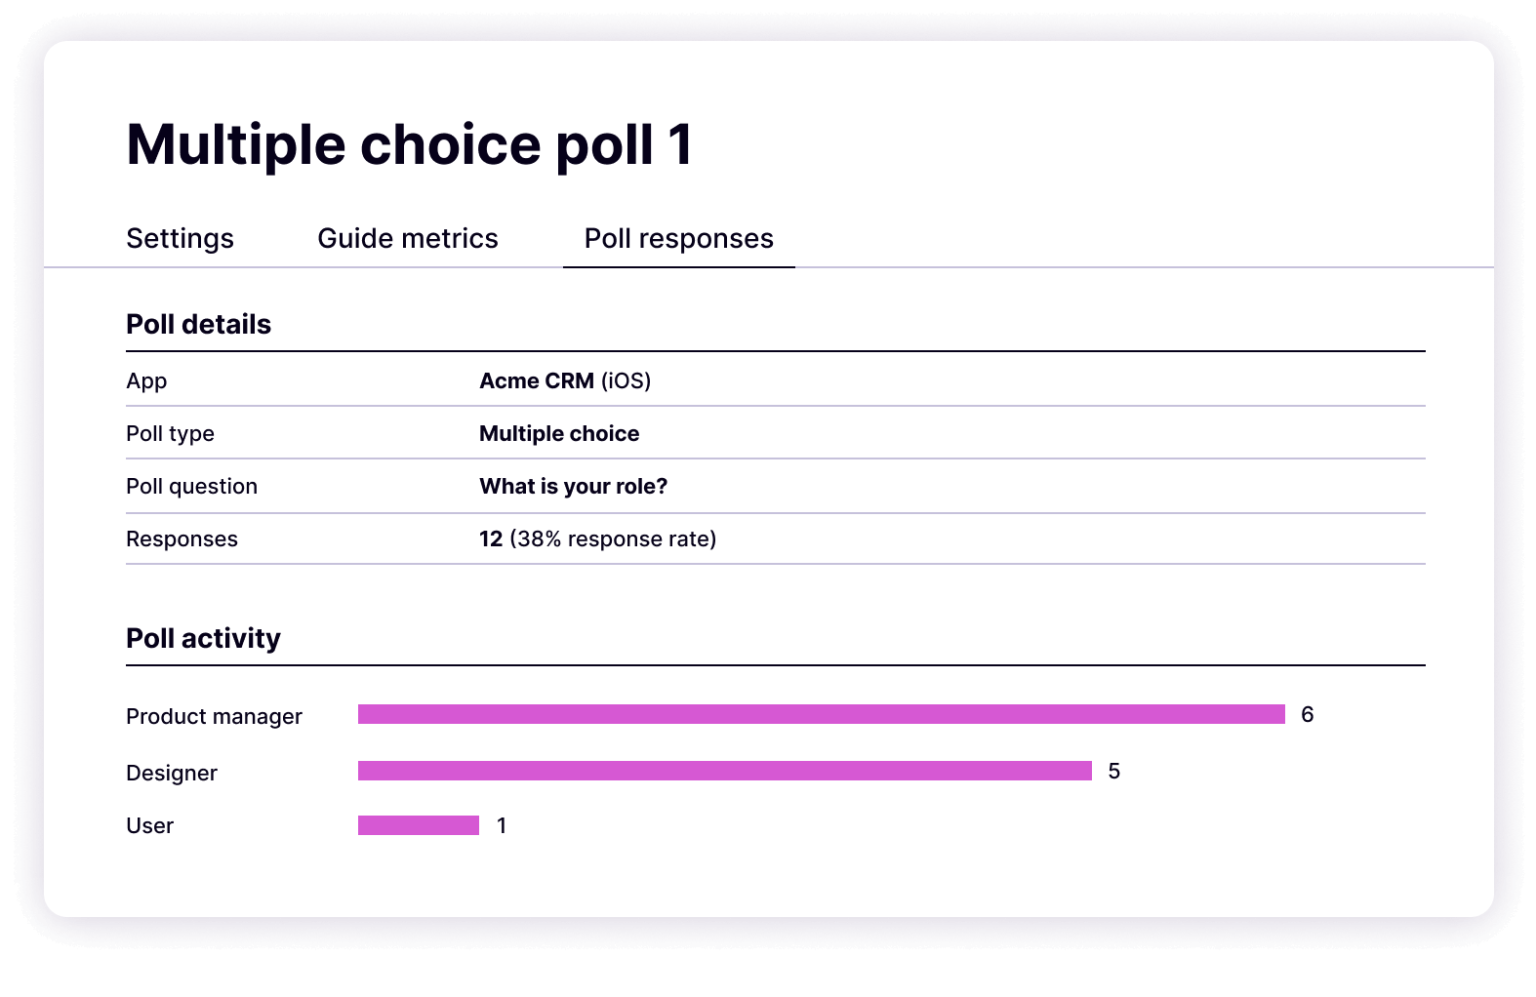Select the User response bar
Viewport: 1536px width, 997px height.
pyautogui.click(x=418, y=825)
